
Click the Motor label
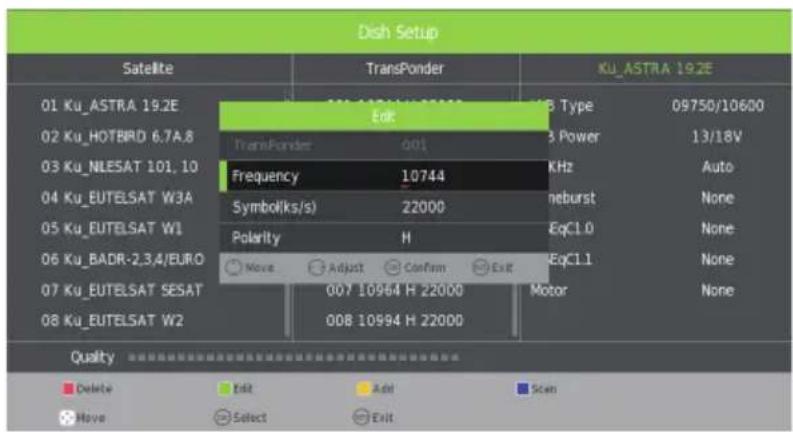(549, 290)
